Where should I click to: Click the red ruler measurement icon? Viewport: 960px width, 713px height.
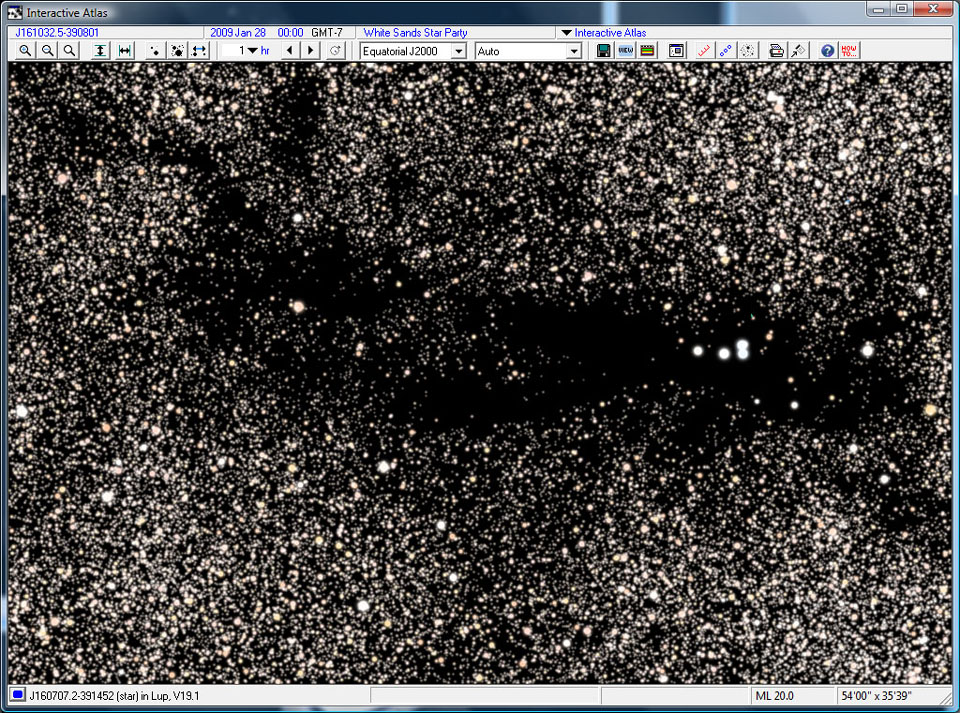(703, 51)
